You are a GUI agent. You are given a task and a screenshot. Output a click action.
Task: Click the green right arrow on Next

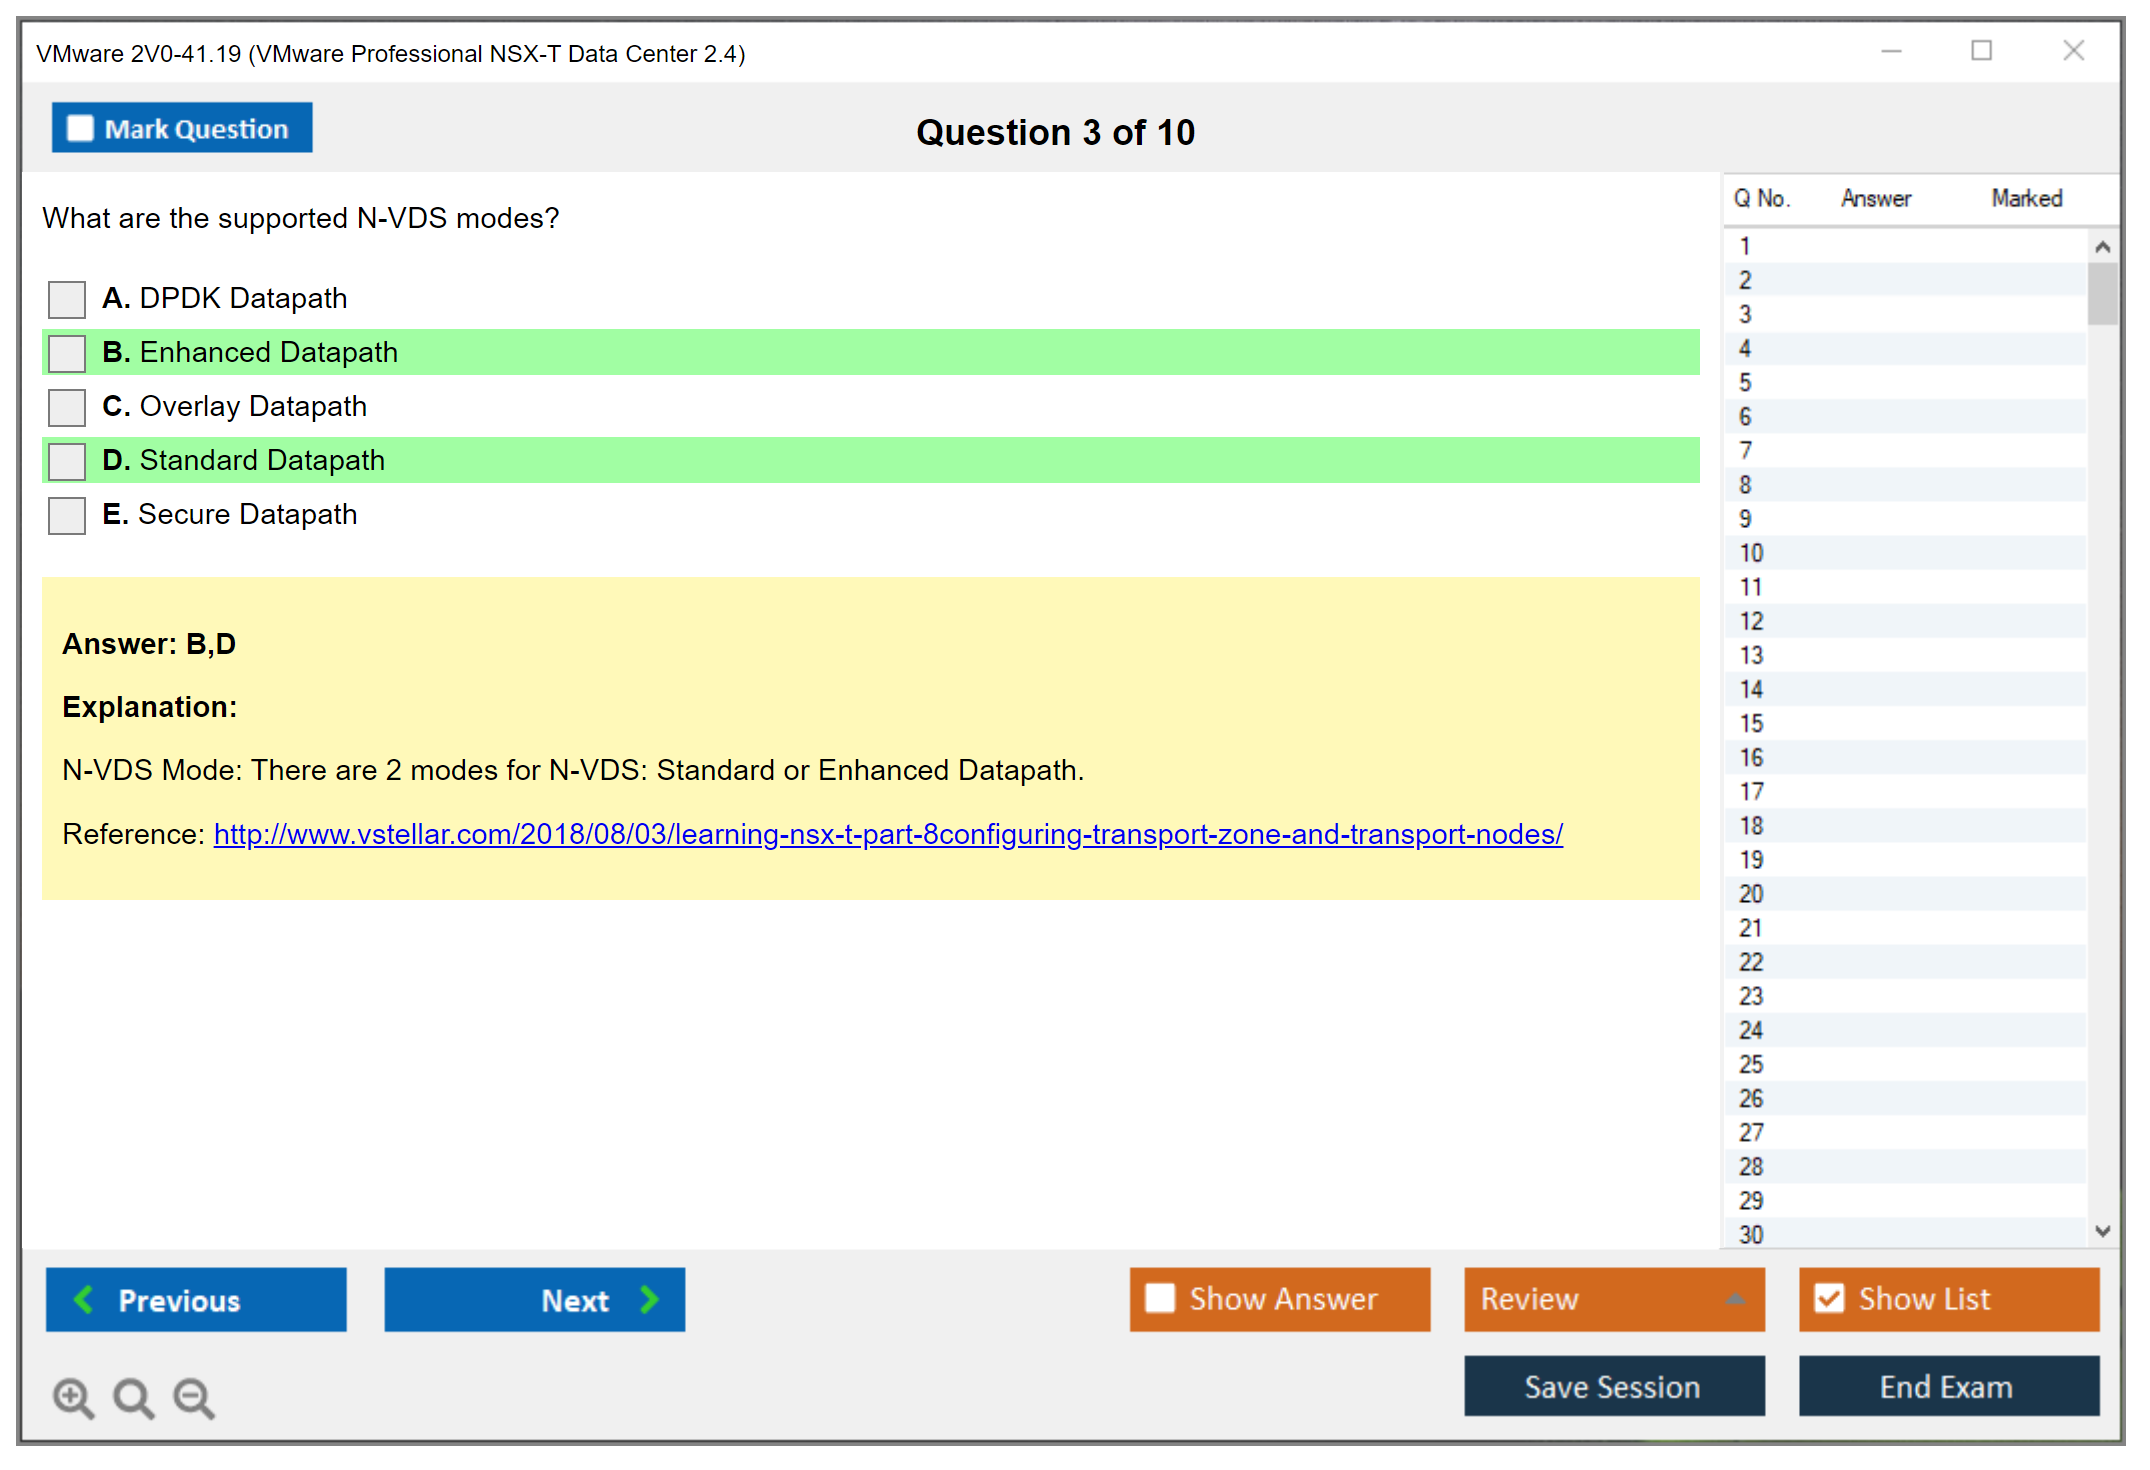click(x=649, y=1300)
